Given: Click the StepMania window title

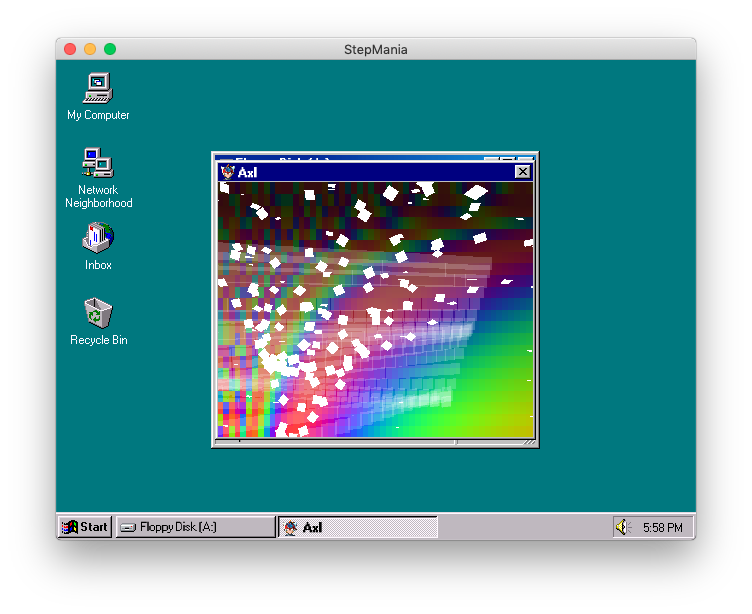Looking at the screenshot, I should pos(376,49).
